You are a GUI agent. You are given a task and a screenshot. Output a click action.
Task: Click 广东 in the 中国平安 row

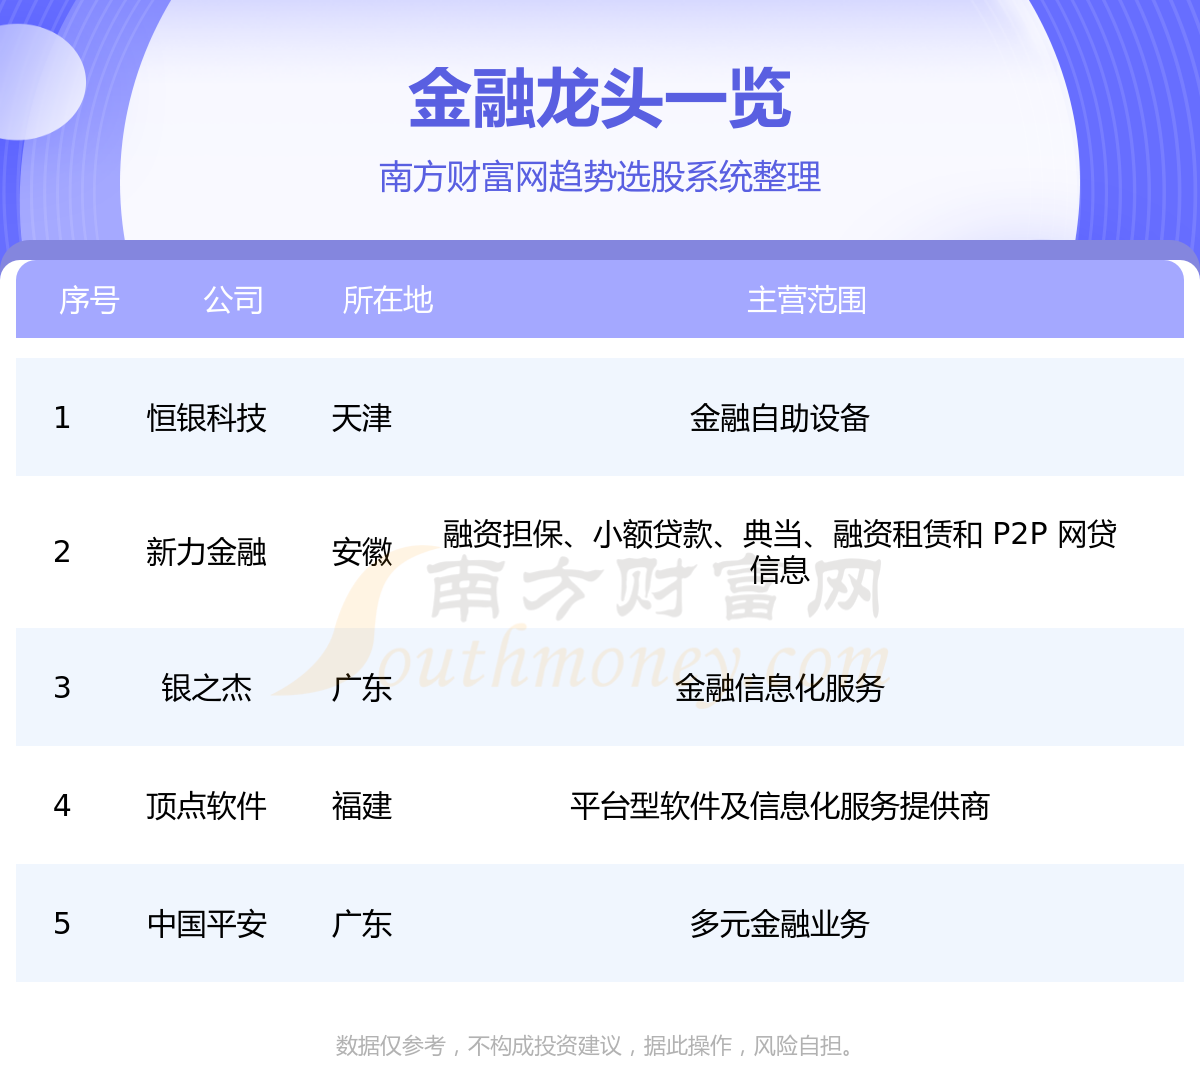(x=361, y=924)
